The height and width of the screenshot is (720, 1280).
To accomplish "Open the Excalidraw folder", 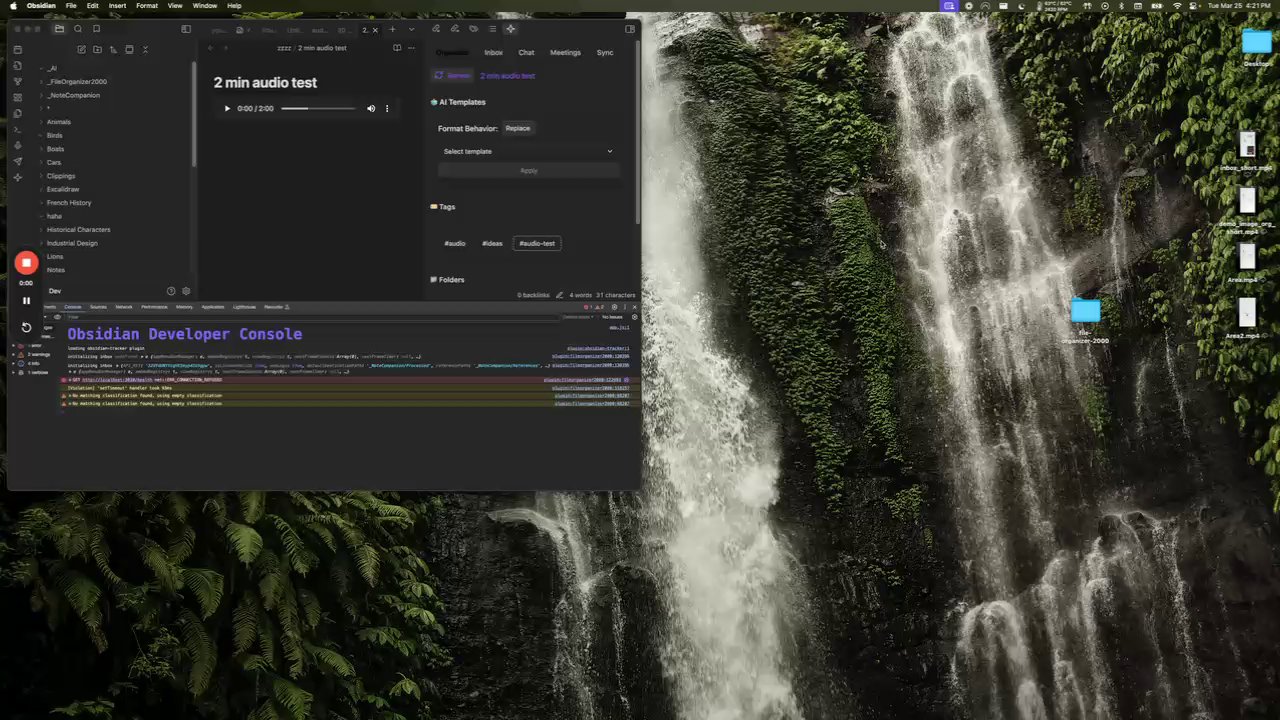I will (63, 189).
